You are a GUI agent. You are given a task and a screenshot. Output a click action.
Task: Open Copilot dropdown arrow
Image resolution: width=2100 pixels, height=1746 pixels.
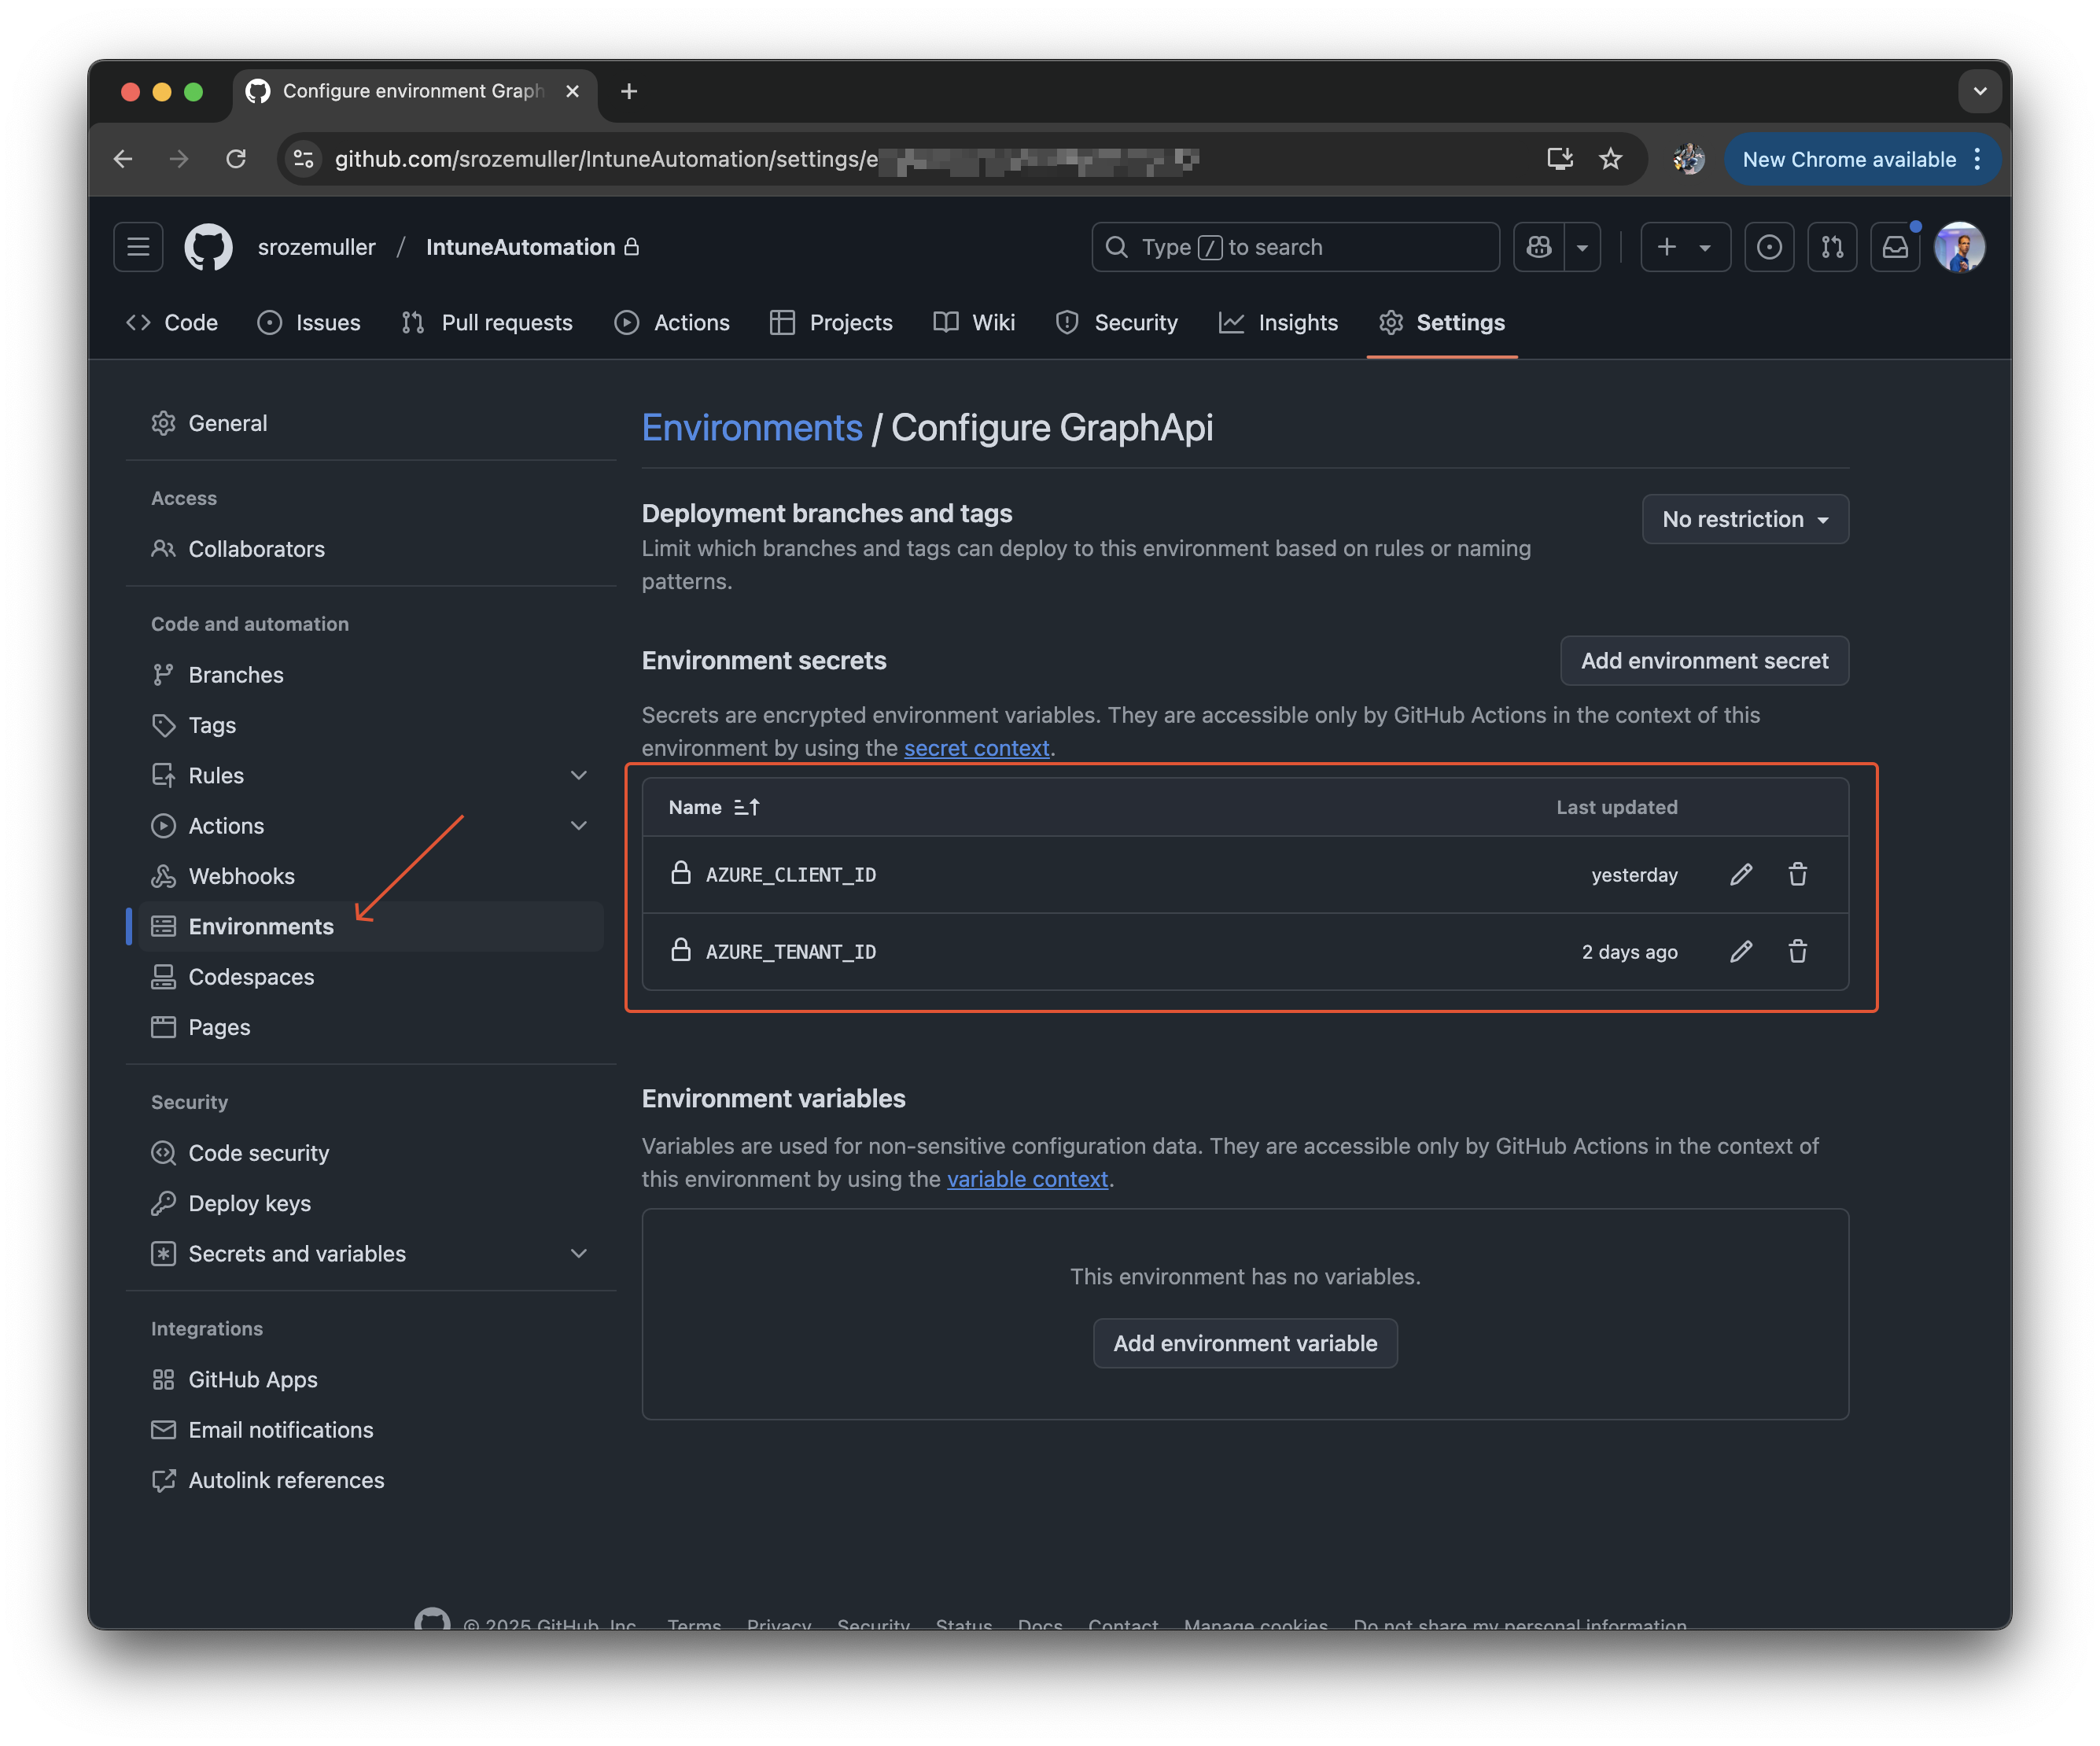[x=1582, y=247]
